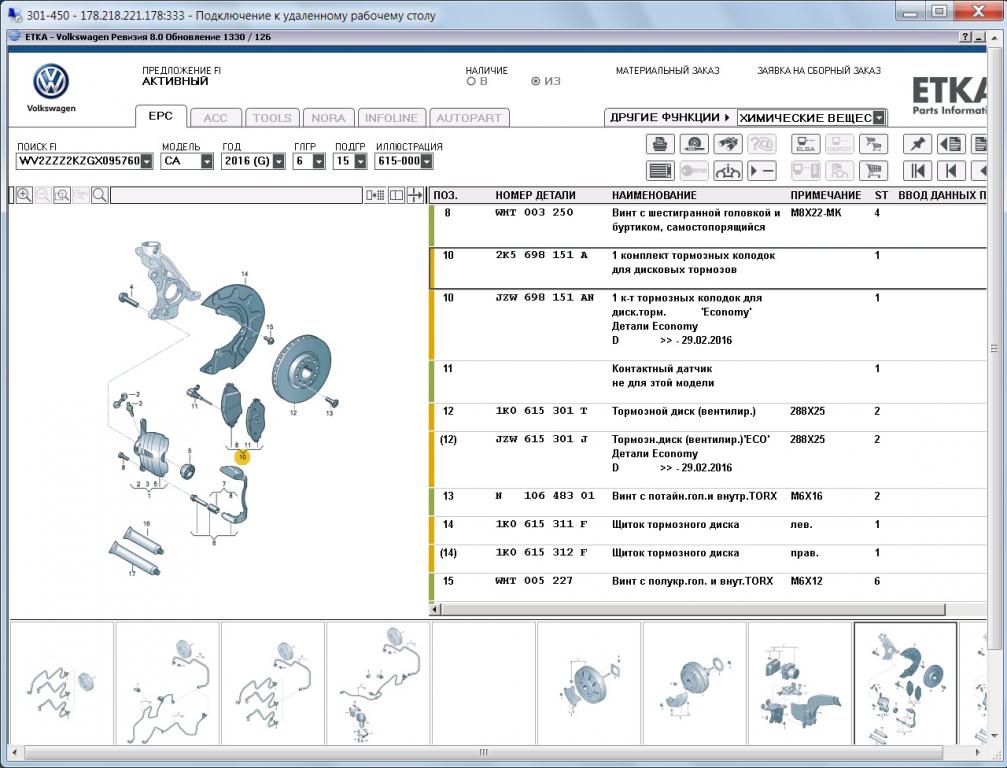Viewport: 1007px width, 768px height.
Task: Click the double shopping carts icon
Action: pyautogui.click(x=873, y=144)
